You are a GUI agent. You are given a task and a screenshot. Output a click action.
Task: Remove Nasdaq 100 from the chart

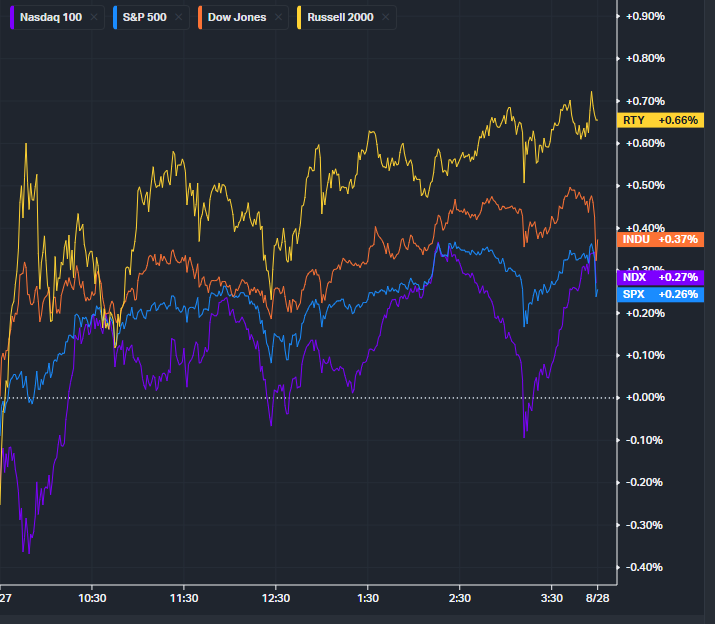click(94, 18)
